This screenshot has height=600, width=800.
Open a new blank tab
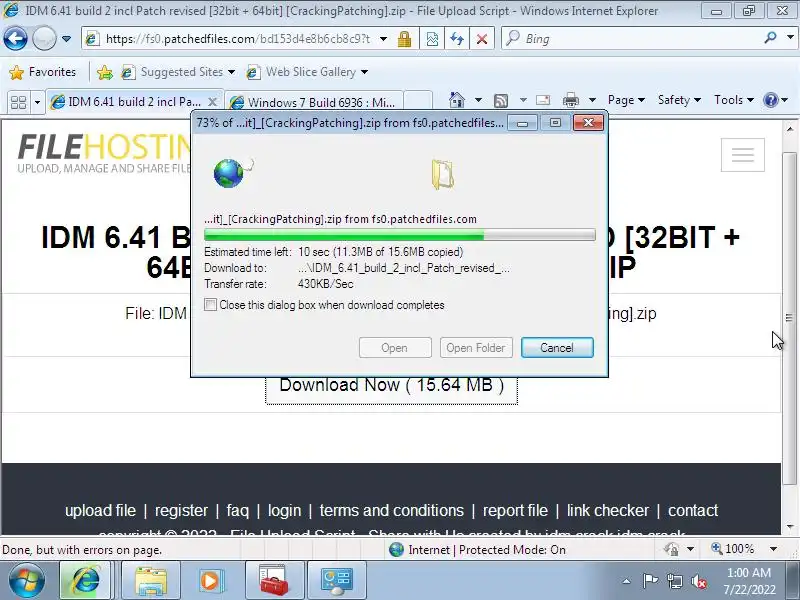[x=418, y=102]
